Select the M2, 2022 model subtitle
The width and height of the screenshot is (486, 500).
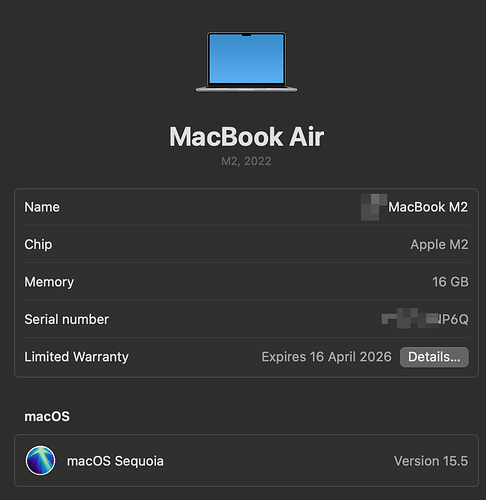[246, 161]
